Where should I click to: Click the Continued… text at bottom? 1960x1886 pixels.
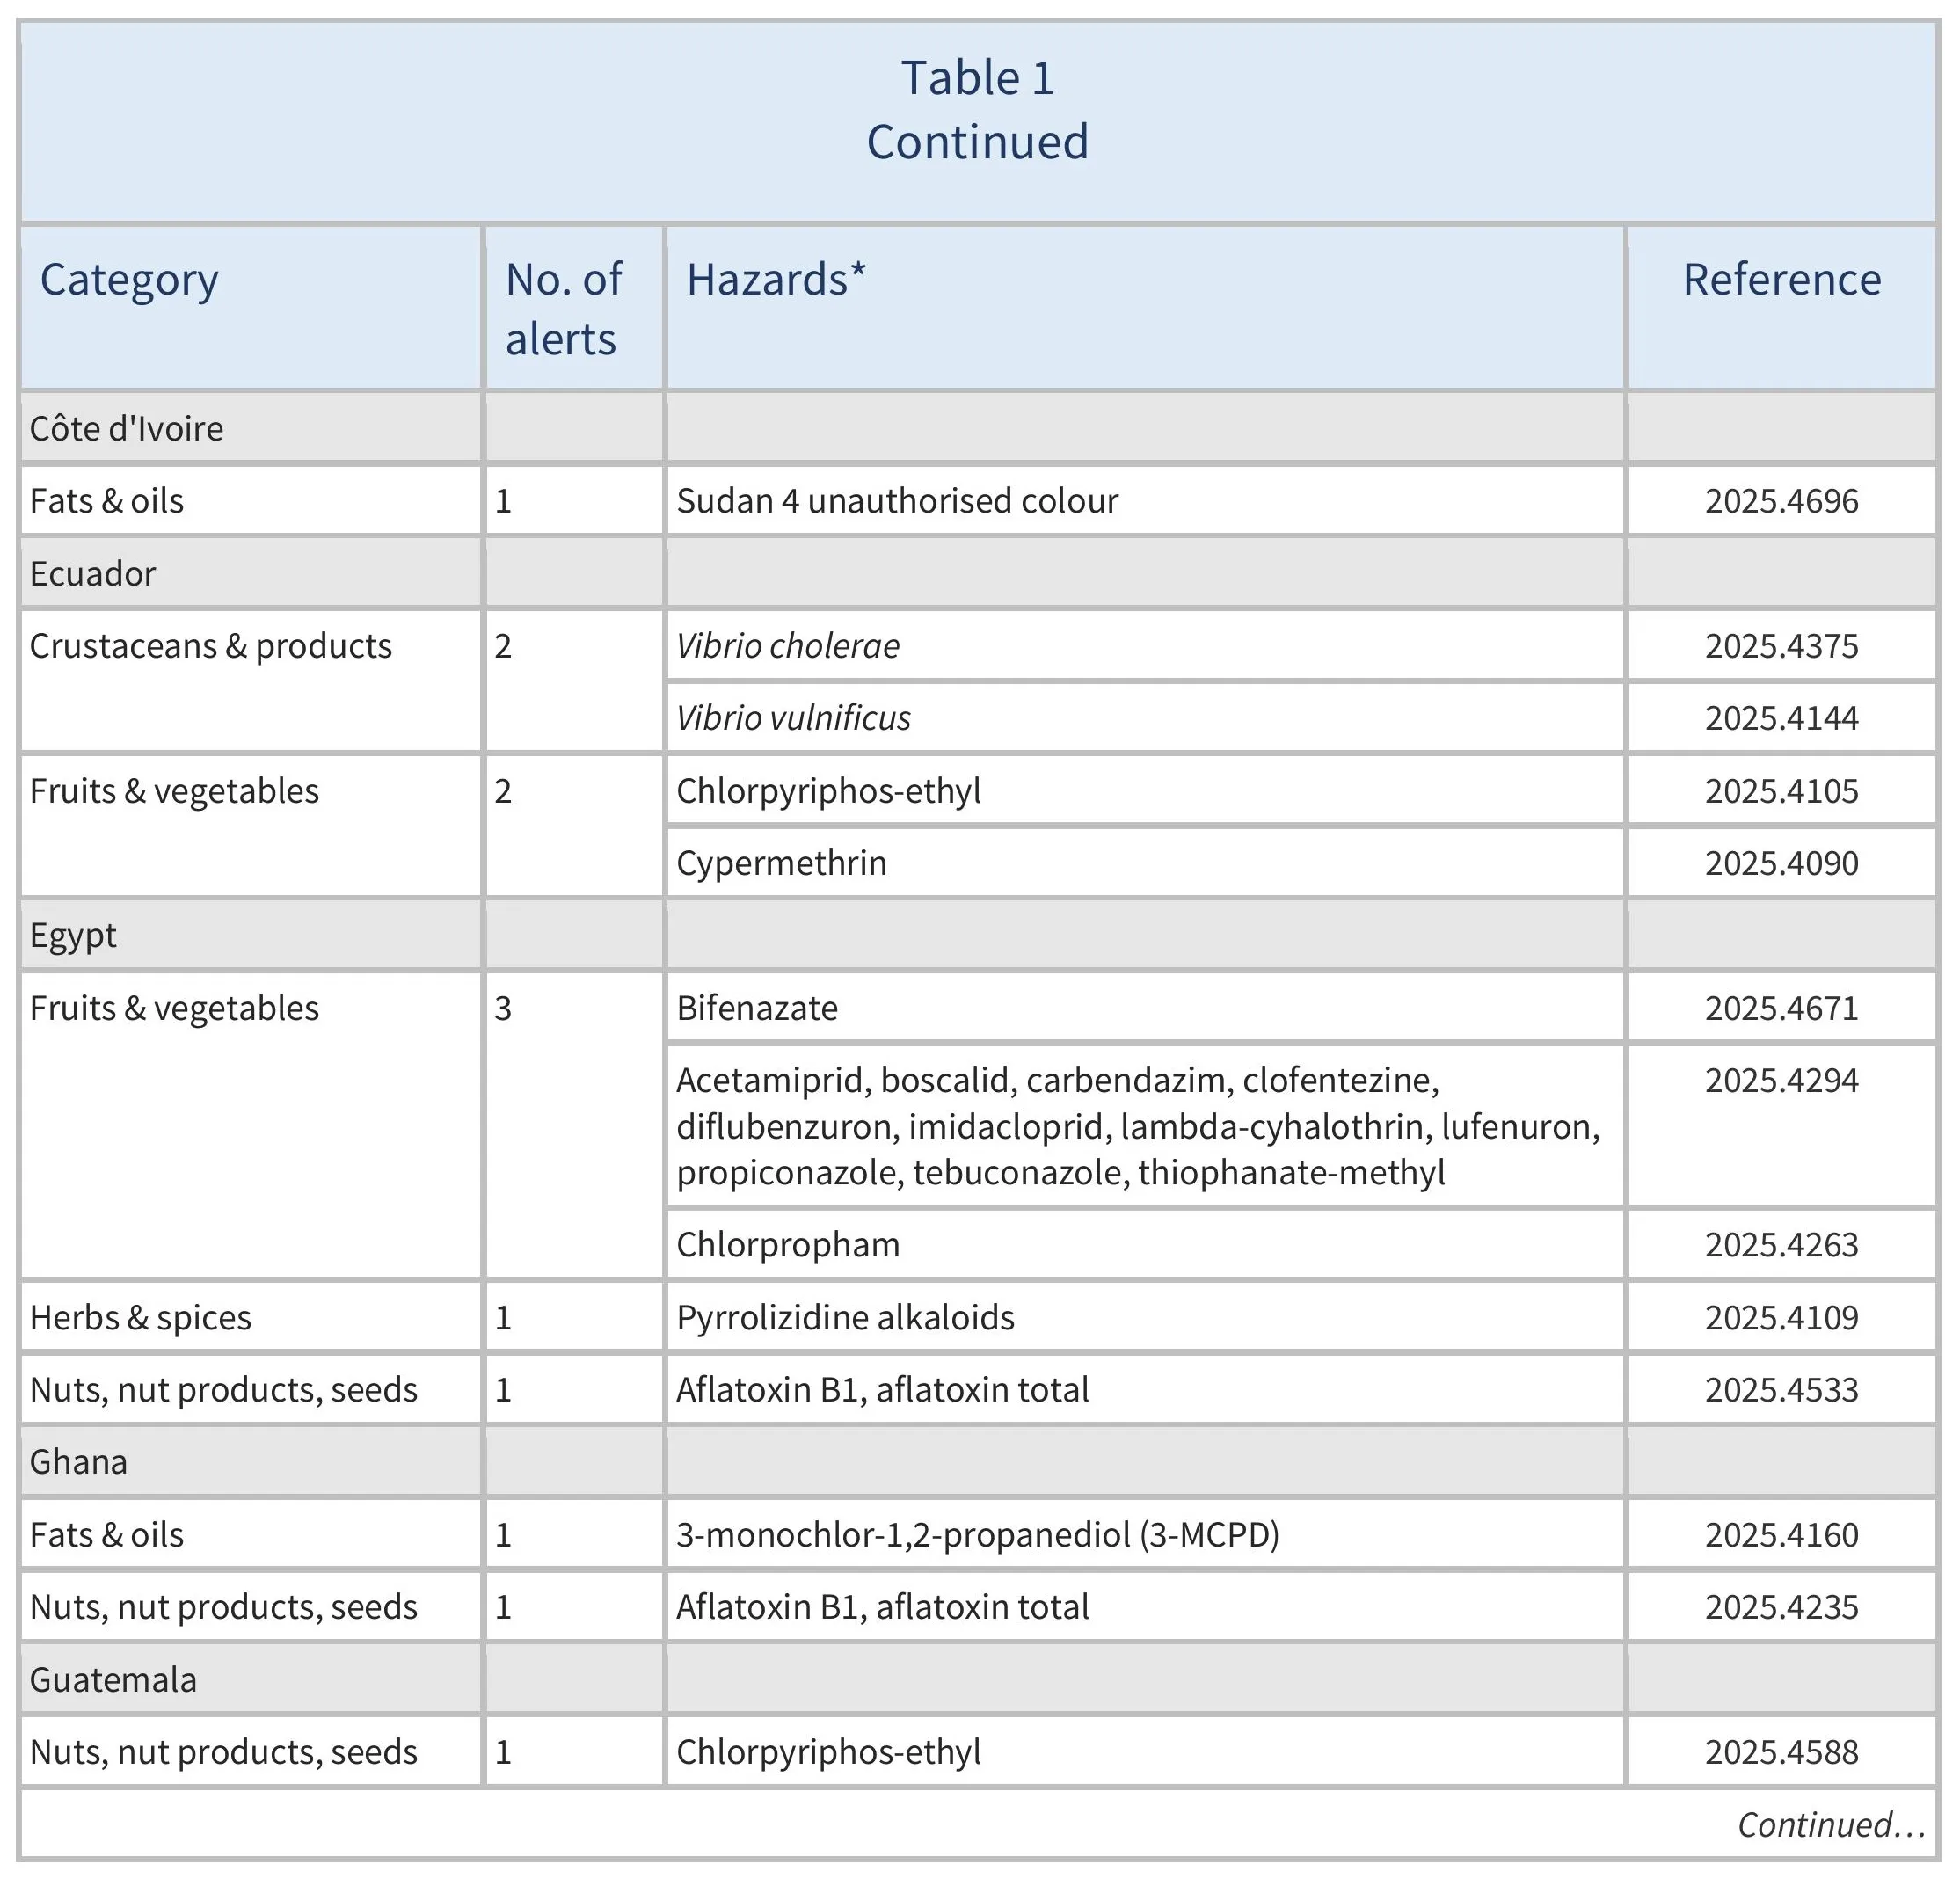(1831, 1824)
